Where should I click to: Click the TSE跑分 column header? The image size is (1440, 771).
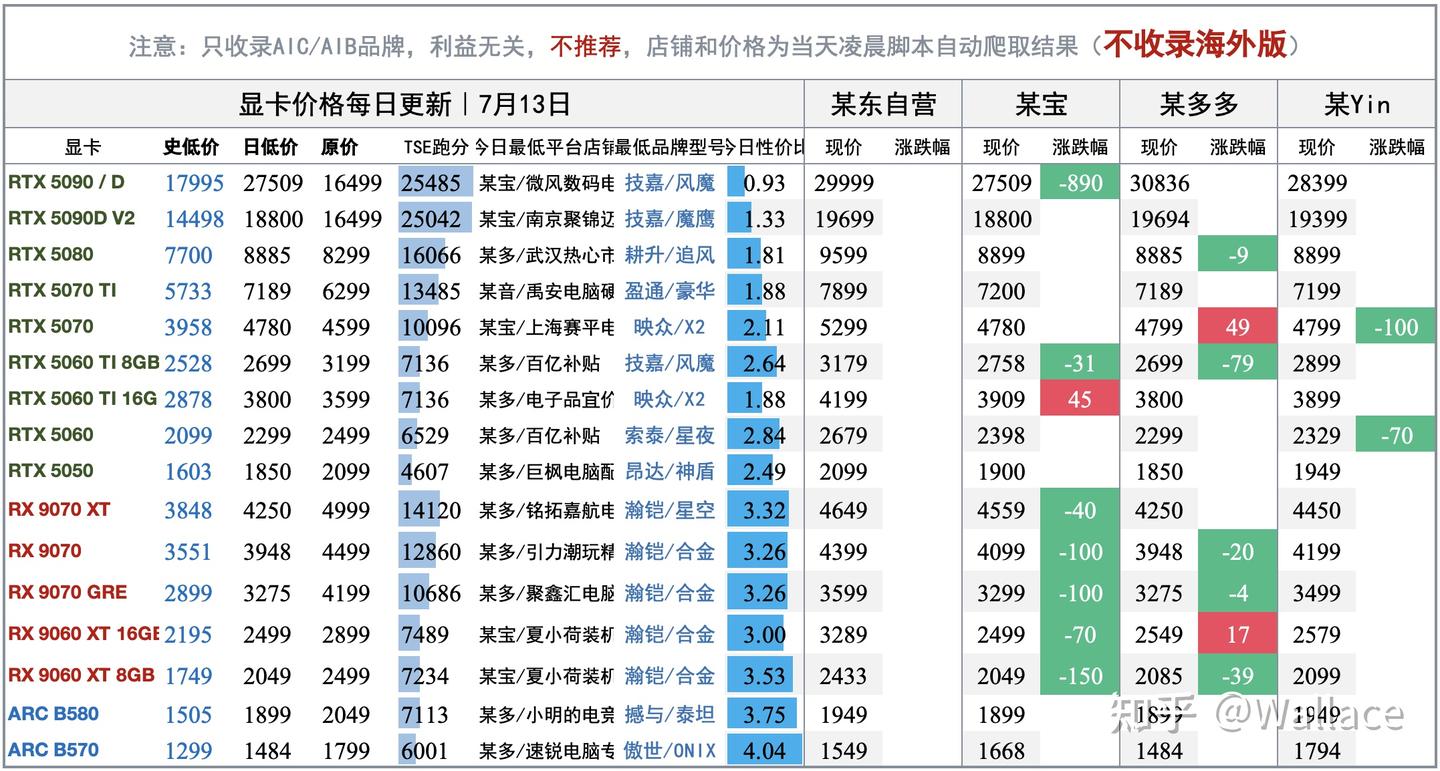pos(436,147)
